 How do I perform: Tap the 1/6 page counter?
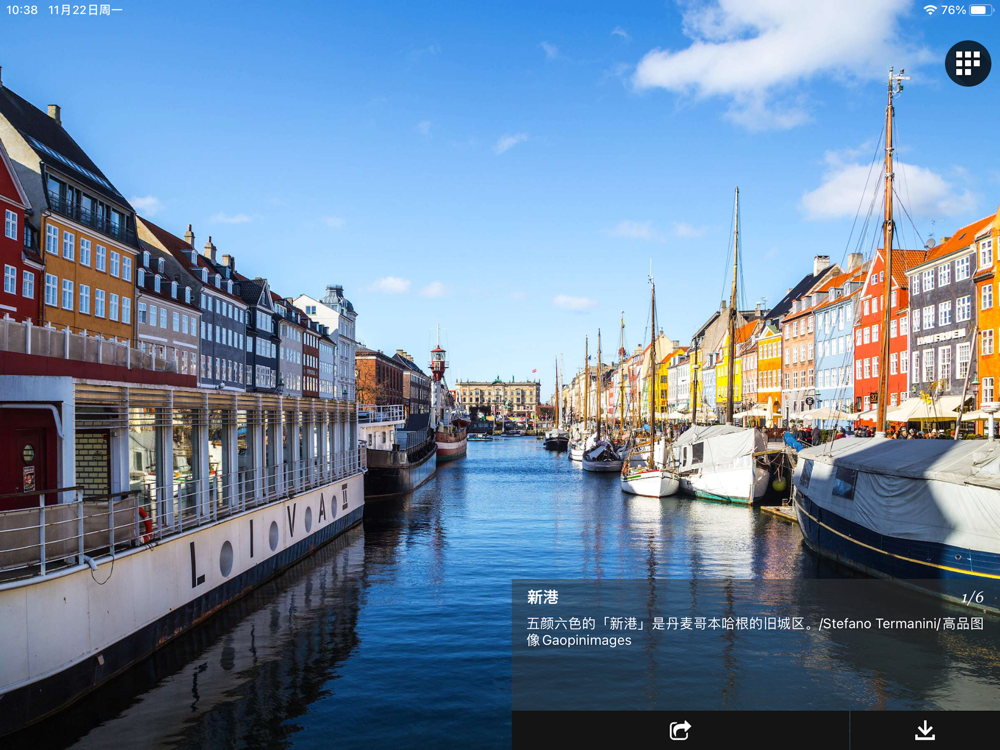973,598
